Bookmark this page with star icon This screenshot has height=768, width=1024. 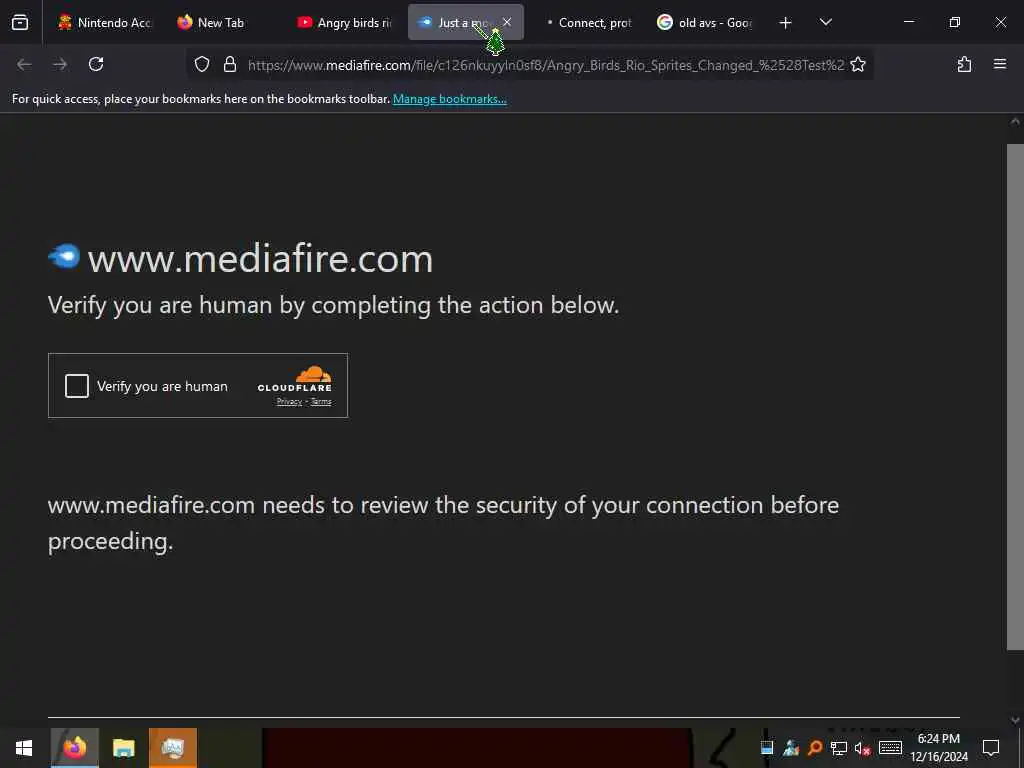point(858,64)
